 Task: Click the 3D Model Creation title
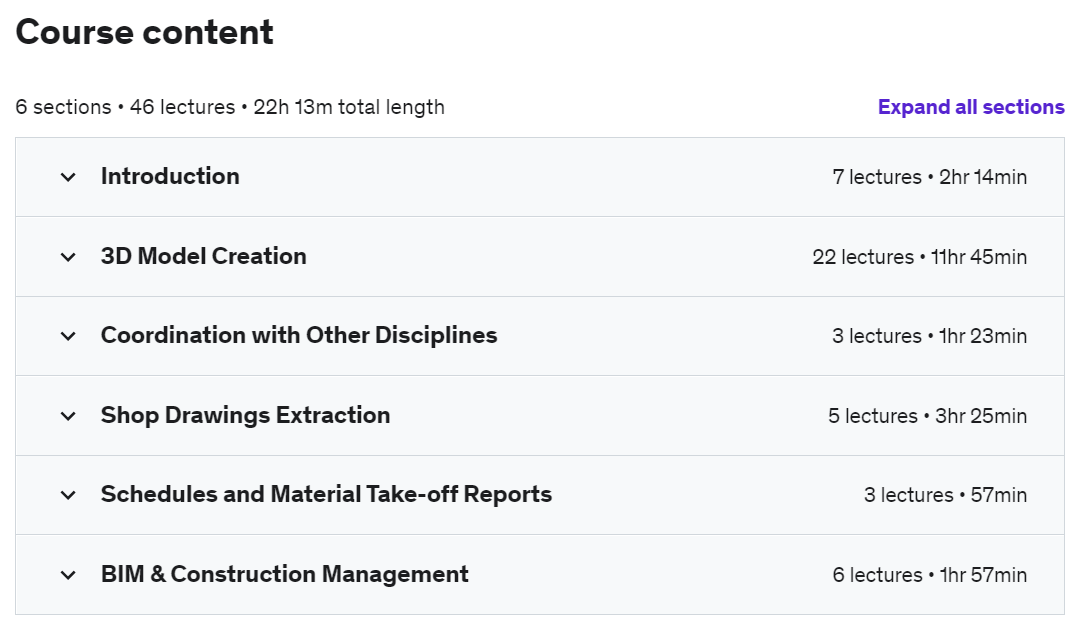tap(204, 256)
